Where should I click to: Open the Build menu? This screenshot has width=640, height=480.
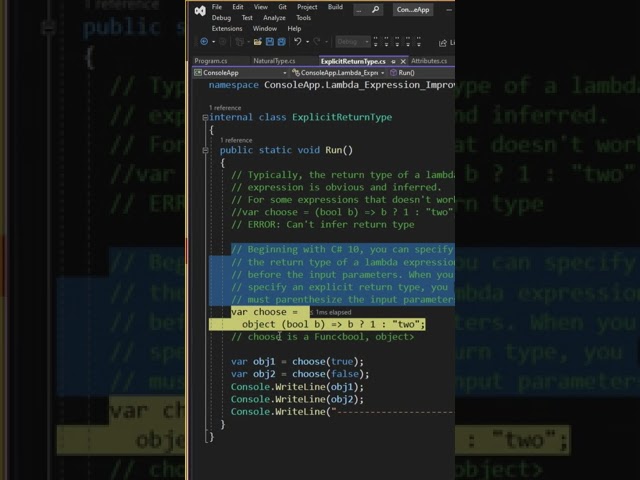335,7
